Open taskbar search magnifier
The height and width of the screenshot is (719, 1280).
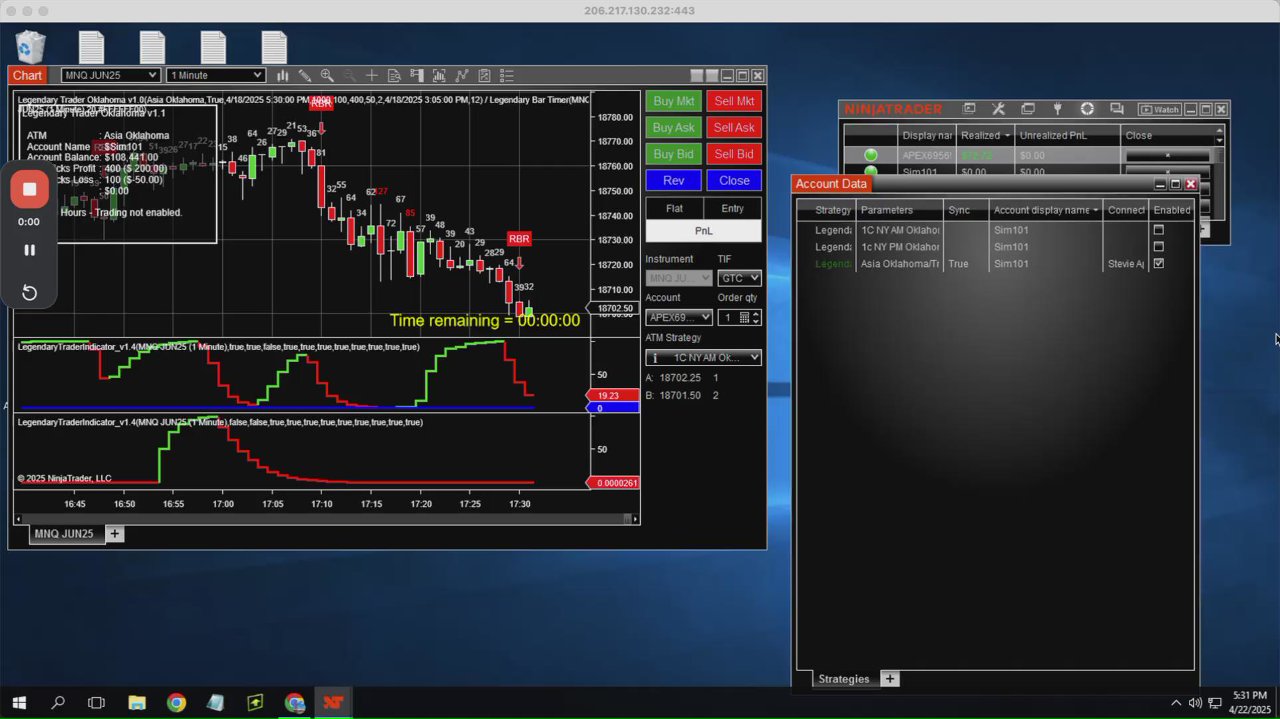click(58, 703)
